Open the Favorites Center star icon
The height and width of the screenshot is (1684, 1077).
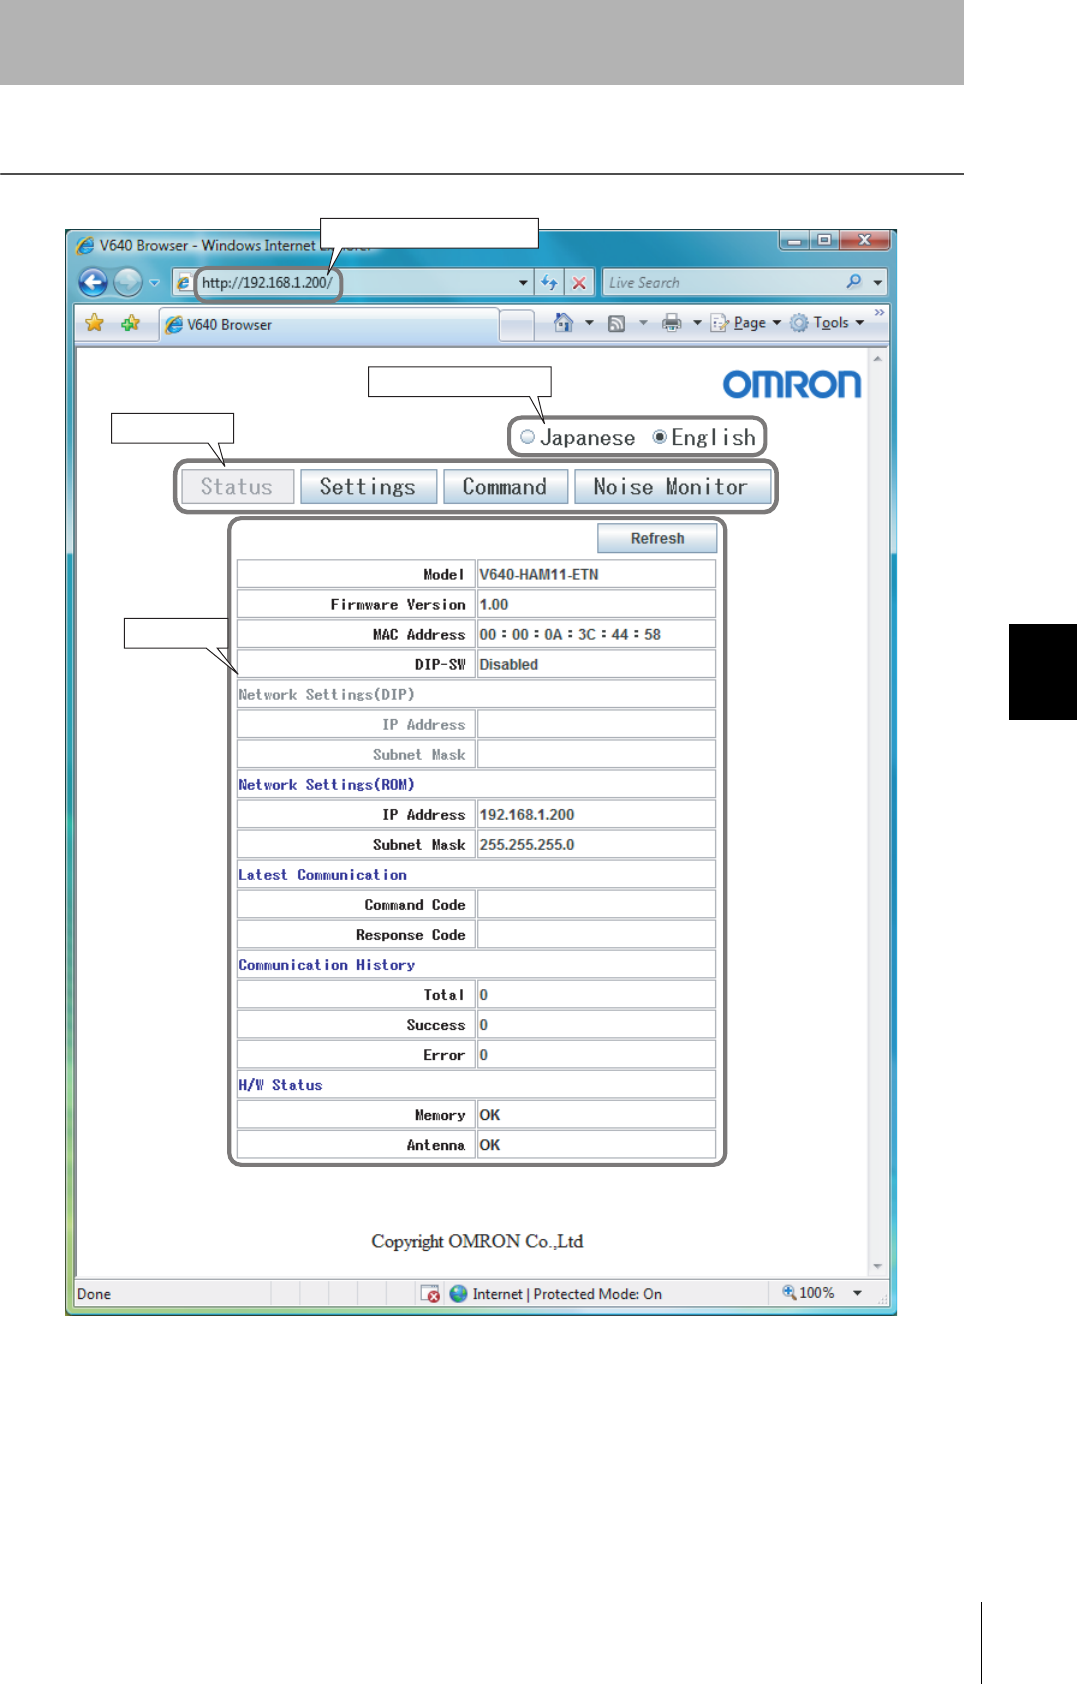tap(95, 323)
